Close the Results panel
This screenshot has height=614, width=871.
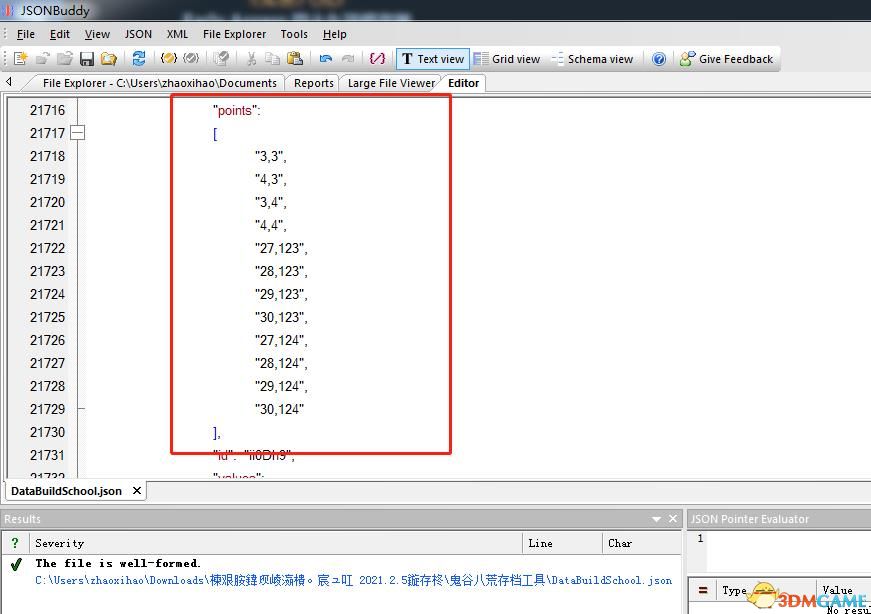(673, 518)
